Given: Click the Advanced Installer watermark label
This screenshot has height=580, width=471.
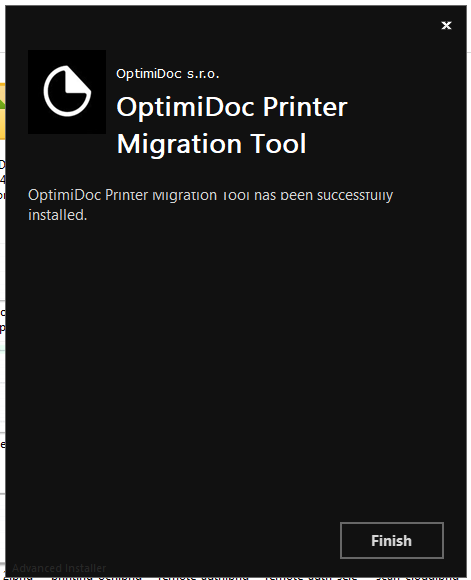Looking at the screenshot, I should (59, 568).
